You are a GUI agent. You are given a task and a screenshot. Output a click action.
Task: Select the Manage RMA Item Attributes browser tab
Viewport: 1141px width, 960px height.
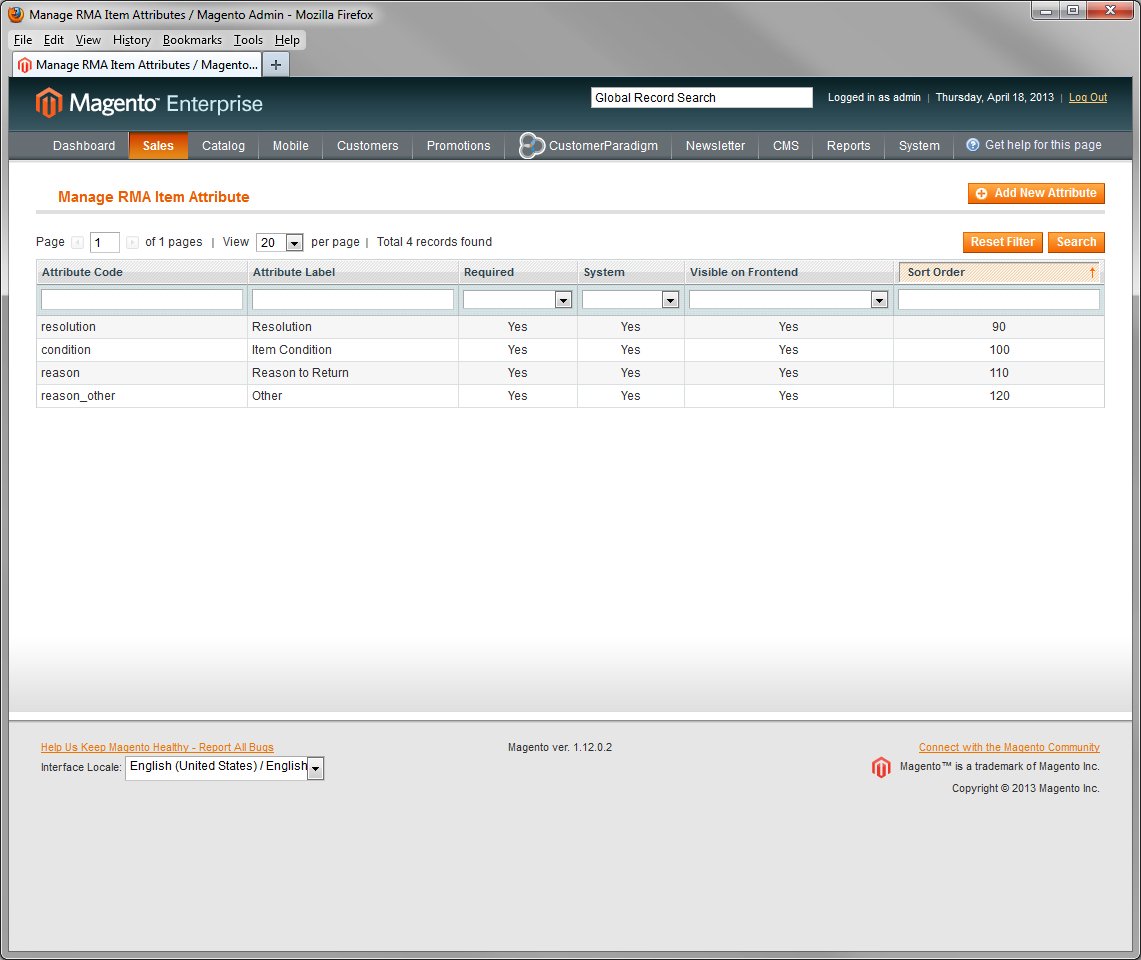[x=138, y=65]
